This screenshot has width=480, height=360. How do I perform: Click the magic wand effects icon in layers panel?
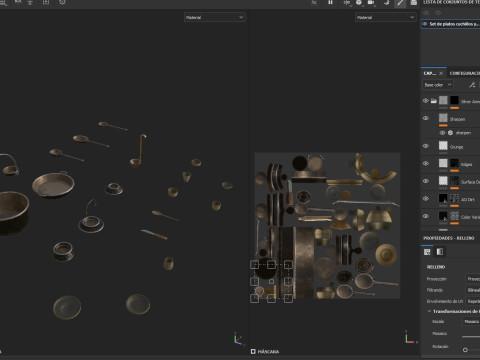coord(472,85)
